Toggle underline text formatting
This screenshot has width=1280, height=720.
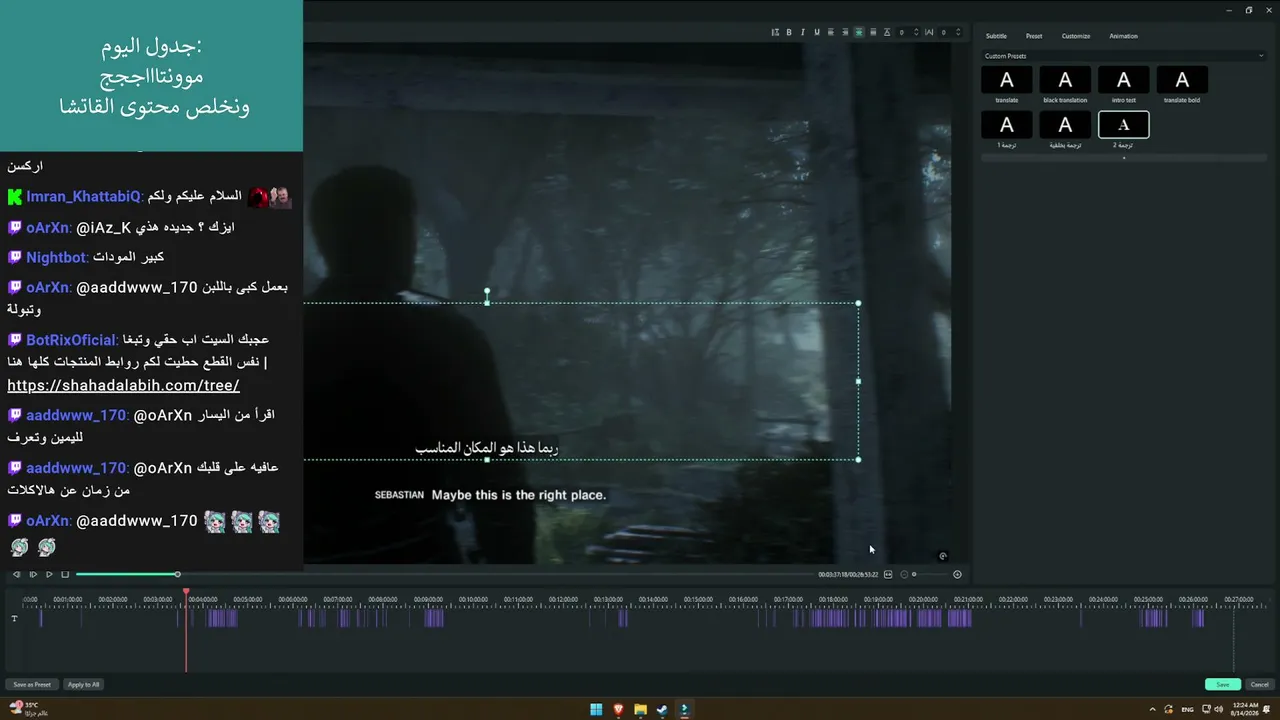point(817,32)
